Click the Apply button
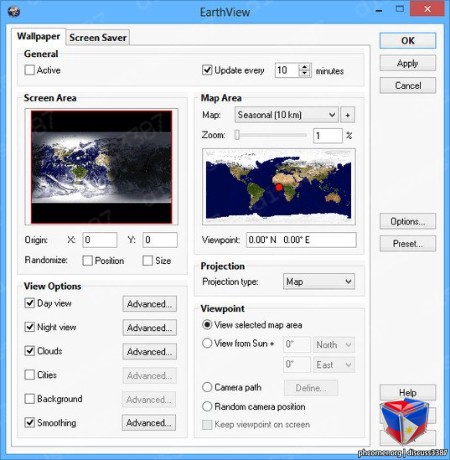The width and height of the screenshot is (450, 460). point(408,63)
